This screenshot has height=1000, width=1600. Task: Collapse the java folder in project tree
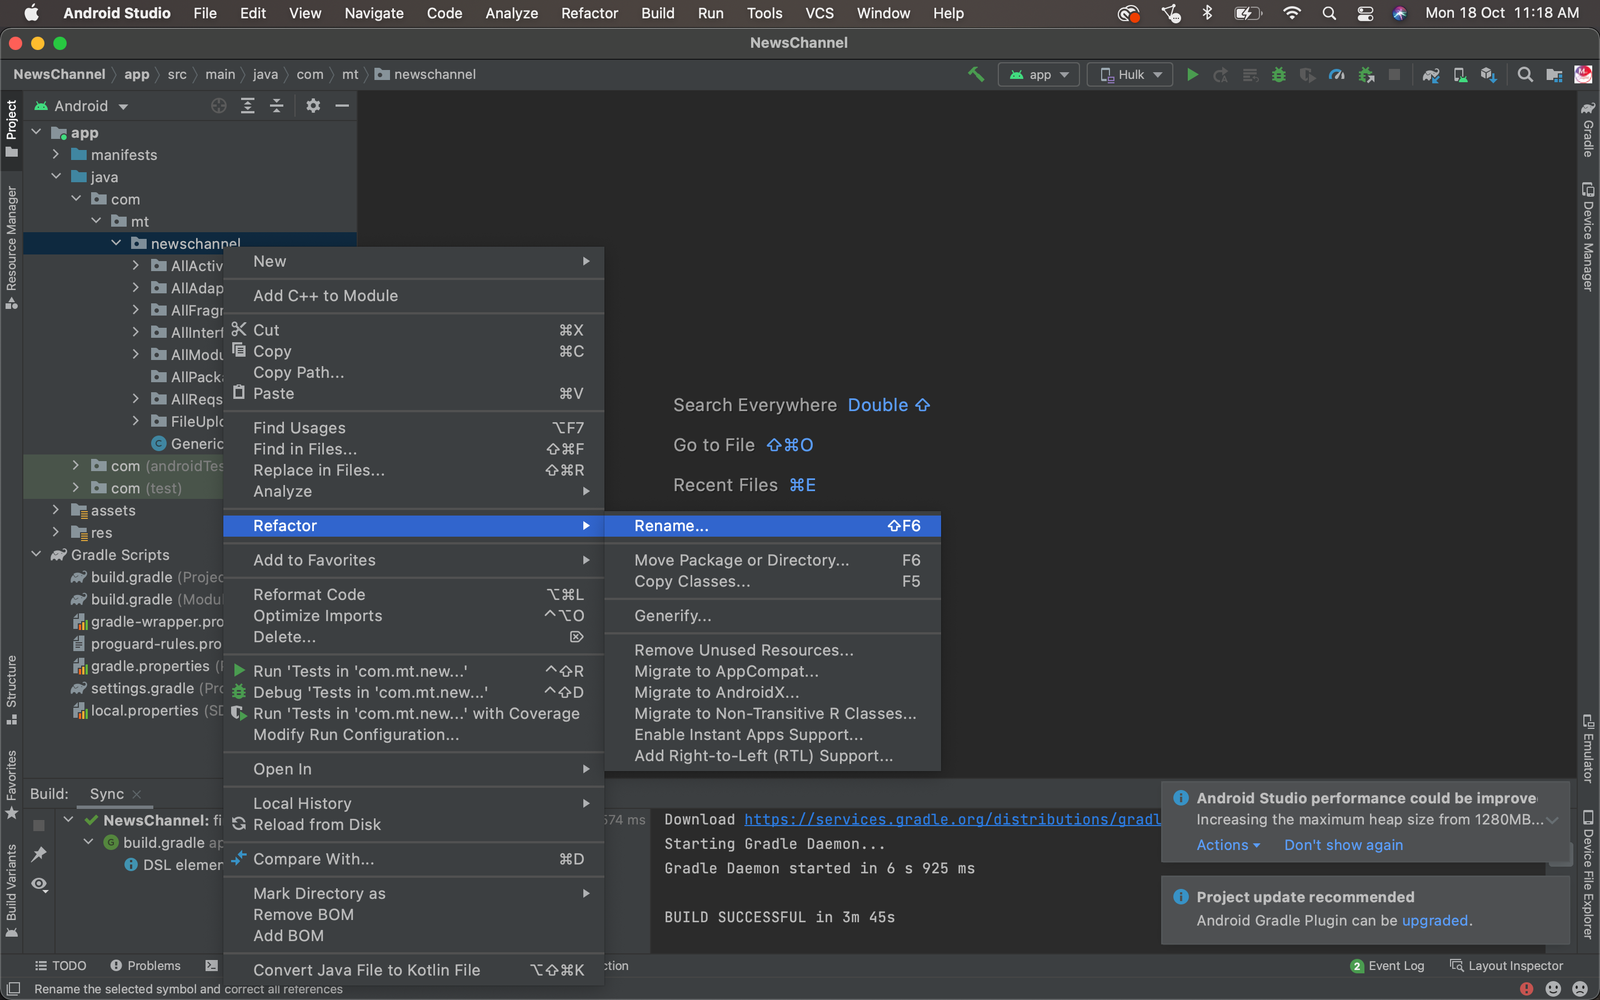(57, 177)
